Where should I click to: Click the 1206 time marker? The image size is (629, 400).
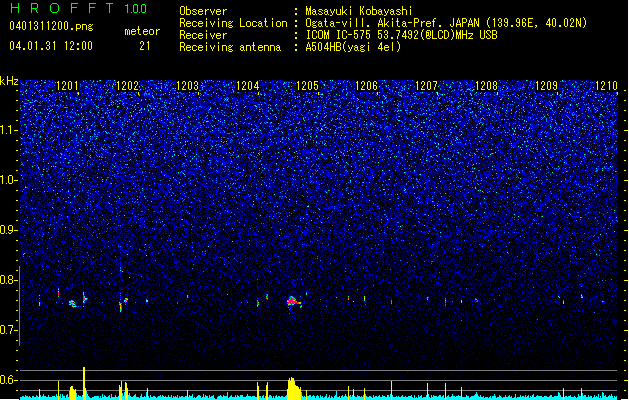[x=367, y=86]
